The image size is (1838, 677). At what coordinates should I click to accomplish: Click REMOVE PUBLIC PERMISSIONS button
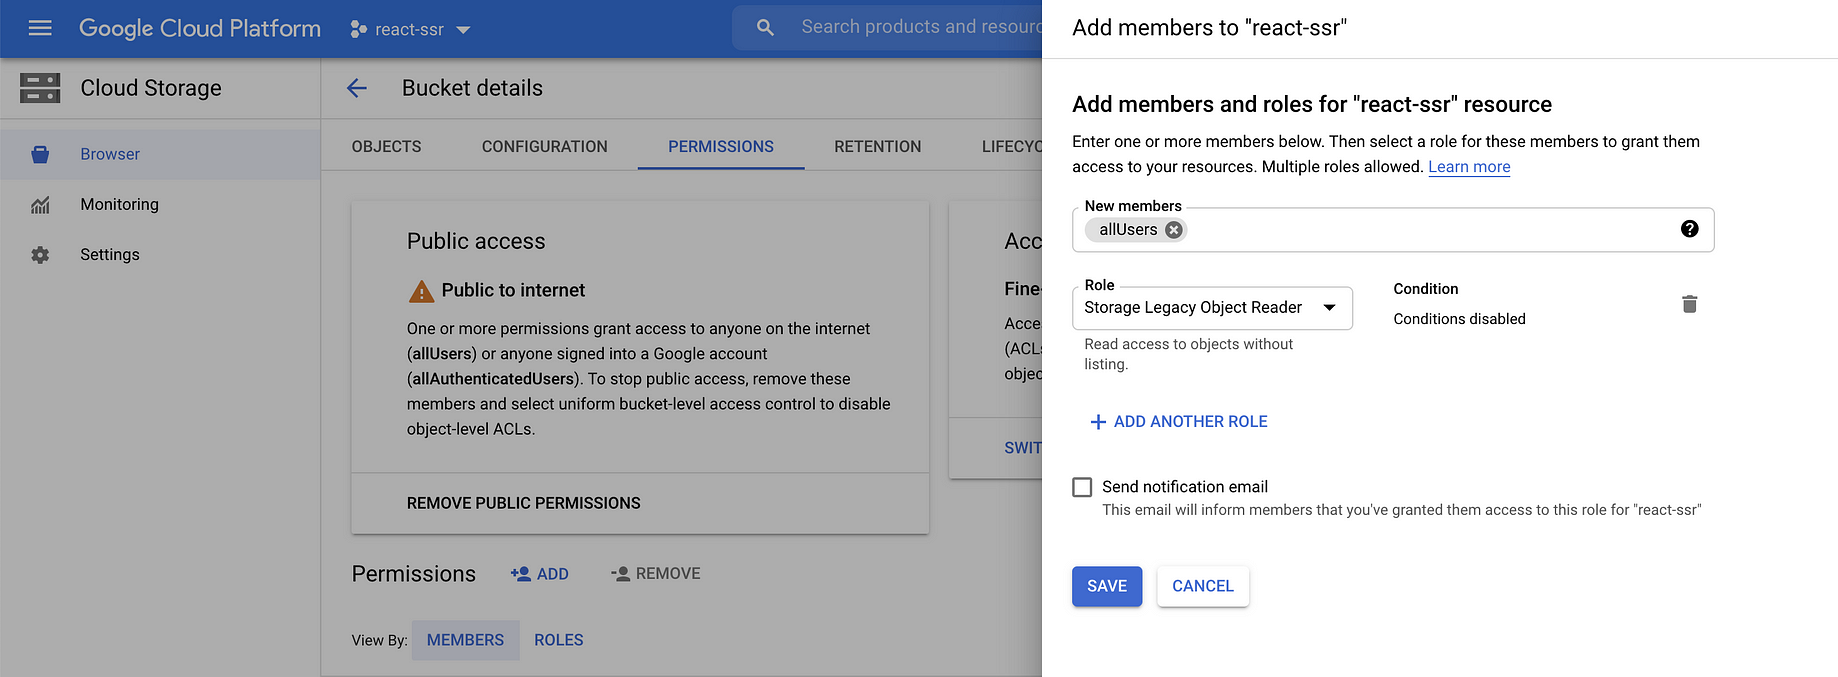point(523,503)
